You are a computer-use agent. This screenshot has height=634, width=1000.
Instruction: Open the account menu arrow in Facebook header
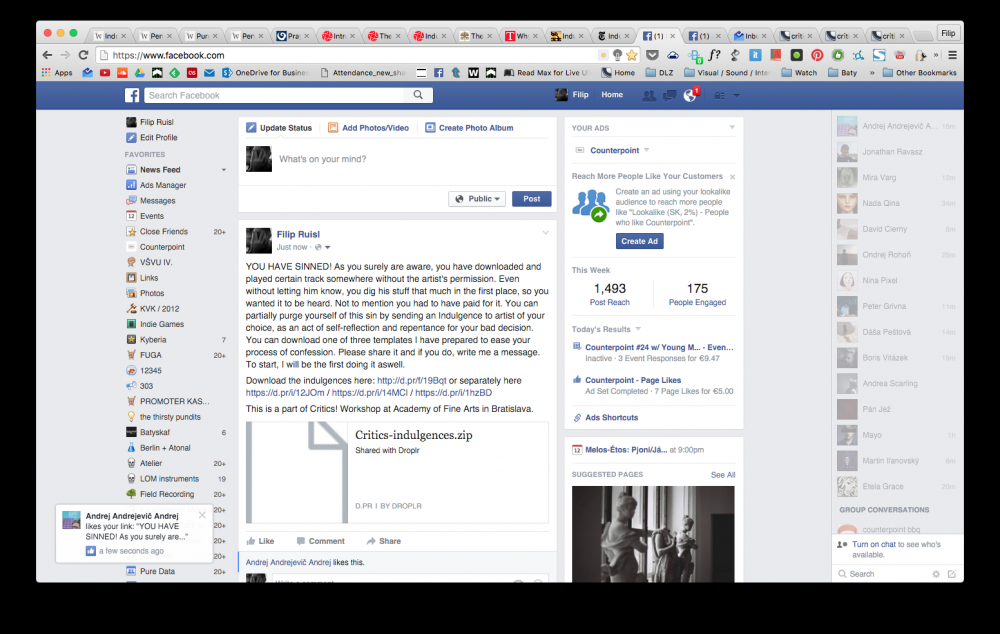click(x=737, y=95)
